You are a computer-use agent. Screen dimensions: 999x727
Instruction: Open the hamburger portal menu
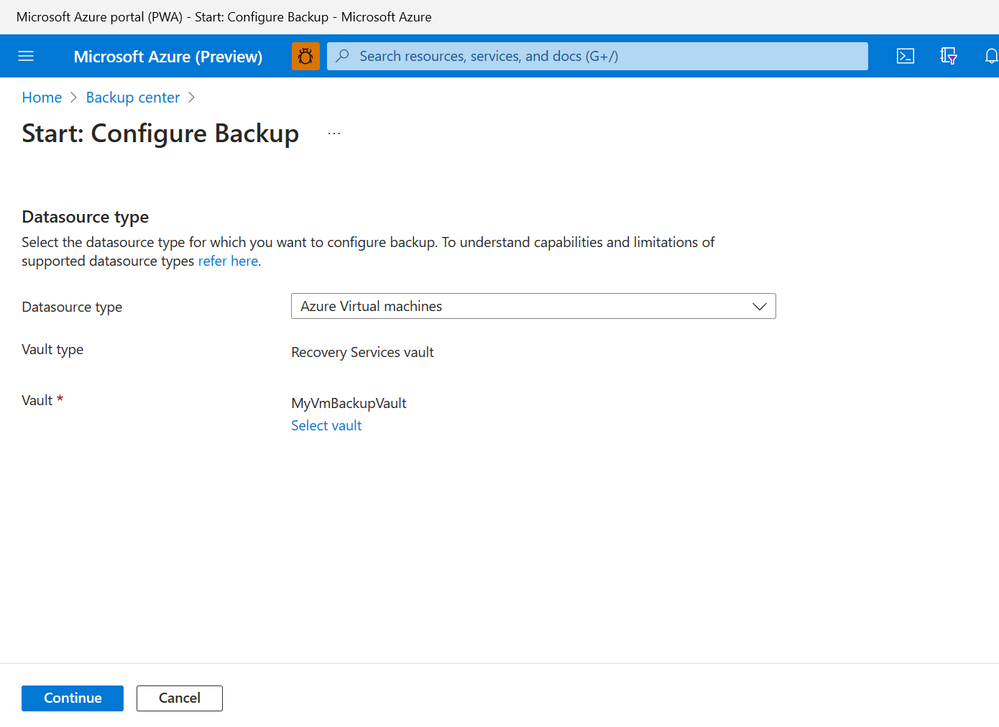tap(25, 56)
